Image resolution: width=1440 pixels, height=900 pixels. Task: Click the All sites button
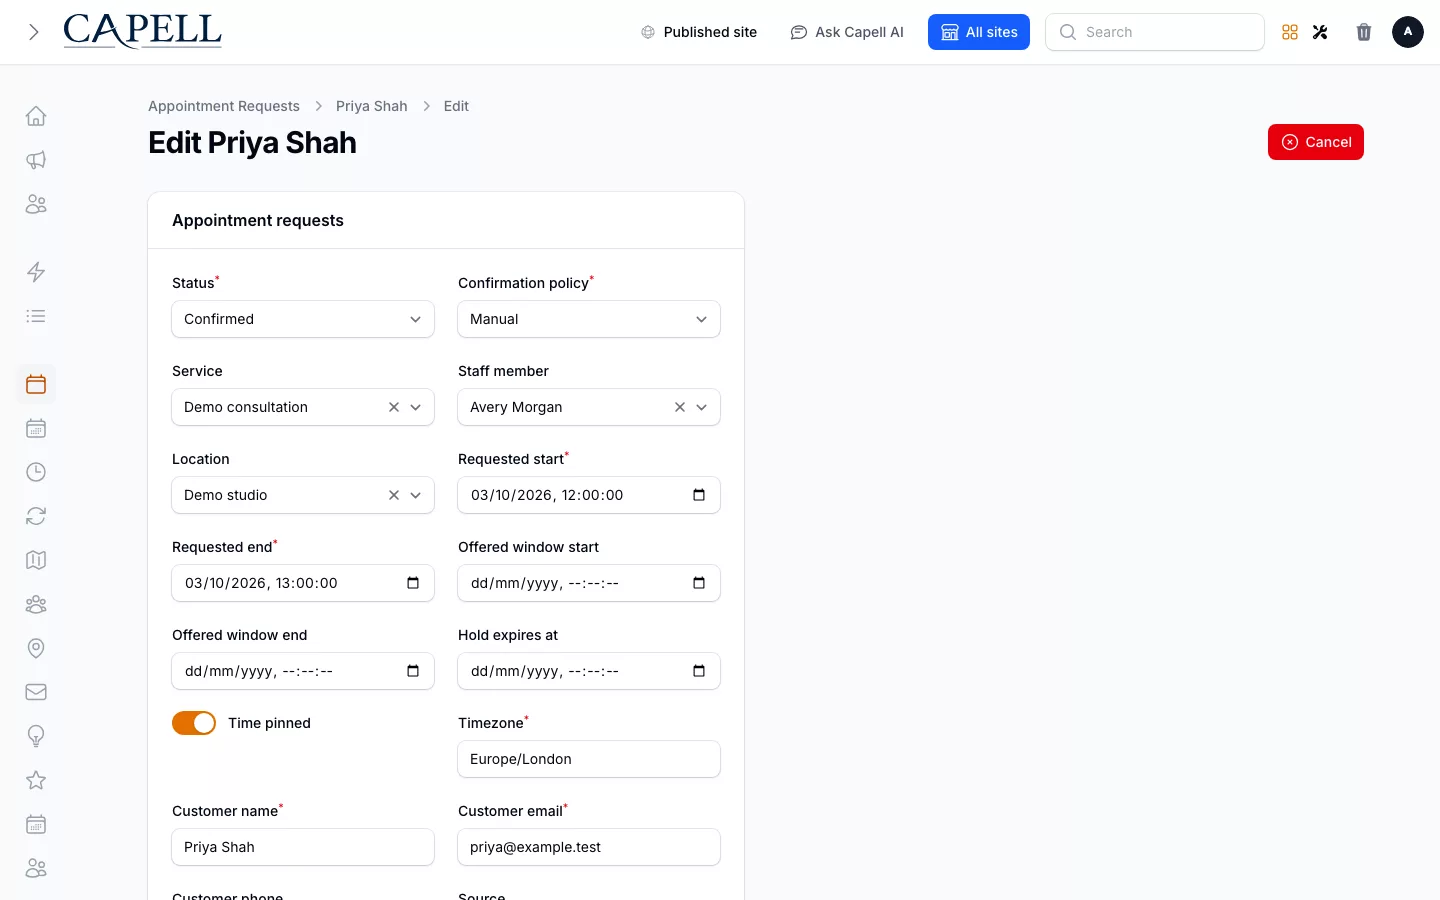[x=979, y=32]
